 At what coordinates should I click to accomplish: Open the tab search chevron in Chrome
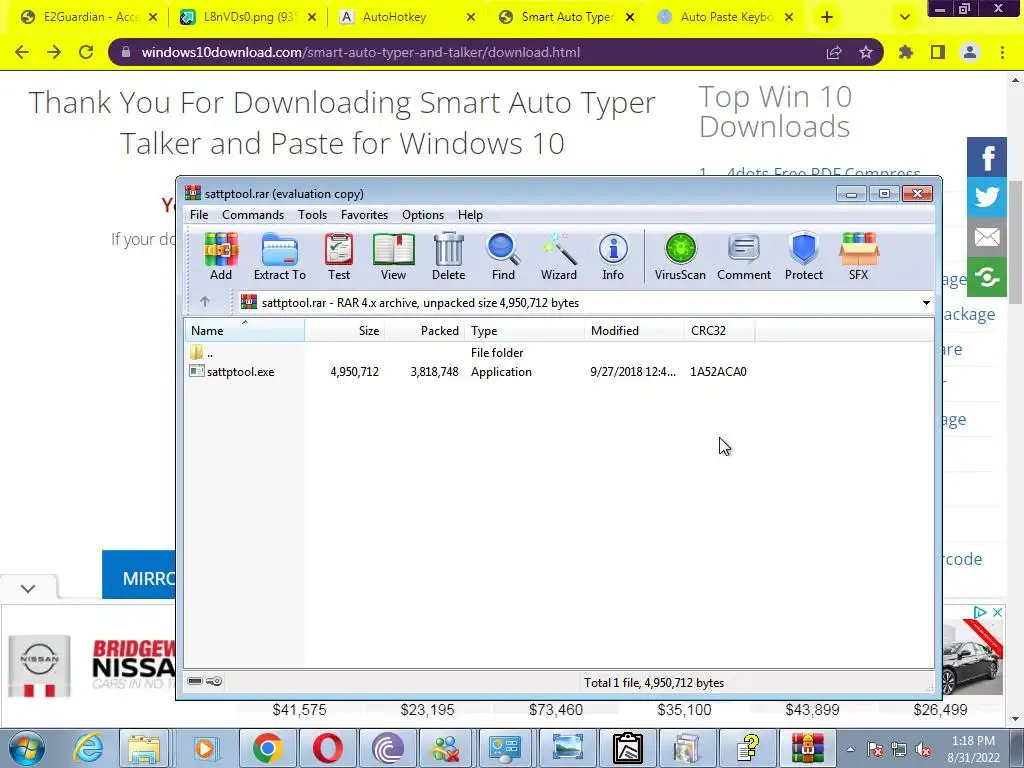(x=904, y=17)
